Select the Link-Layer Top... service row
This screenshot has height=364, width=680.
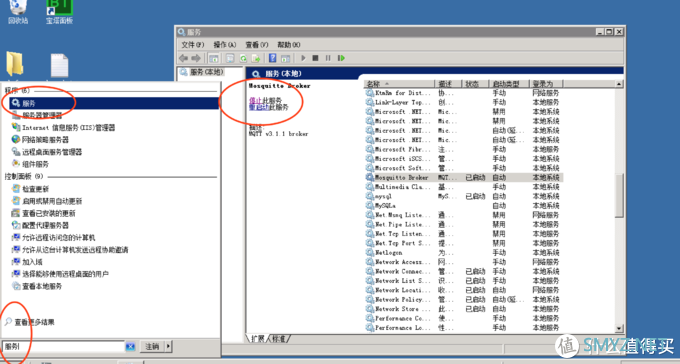(x=464, y=102)
